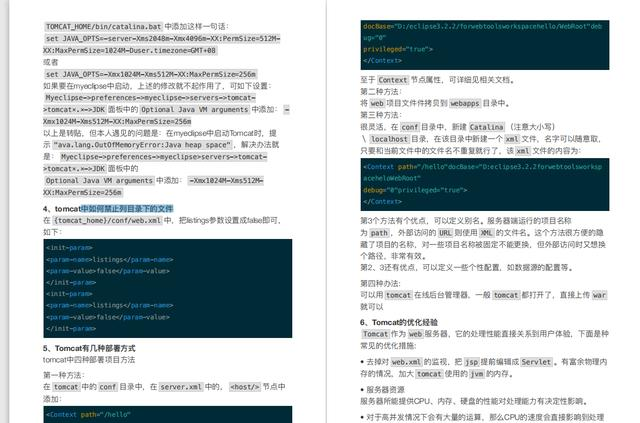
Task: Click the word 或者 on left page
Action: 51,62
